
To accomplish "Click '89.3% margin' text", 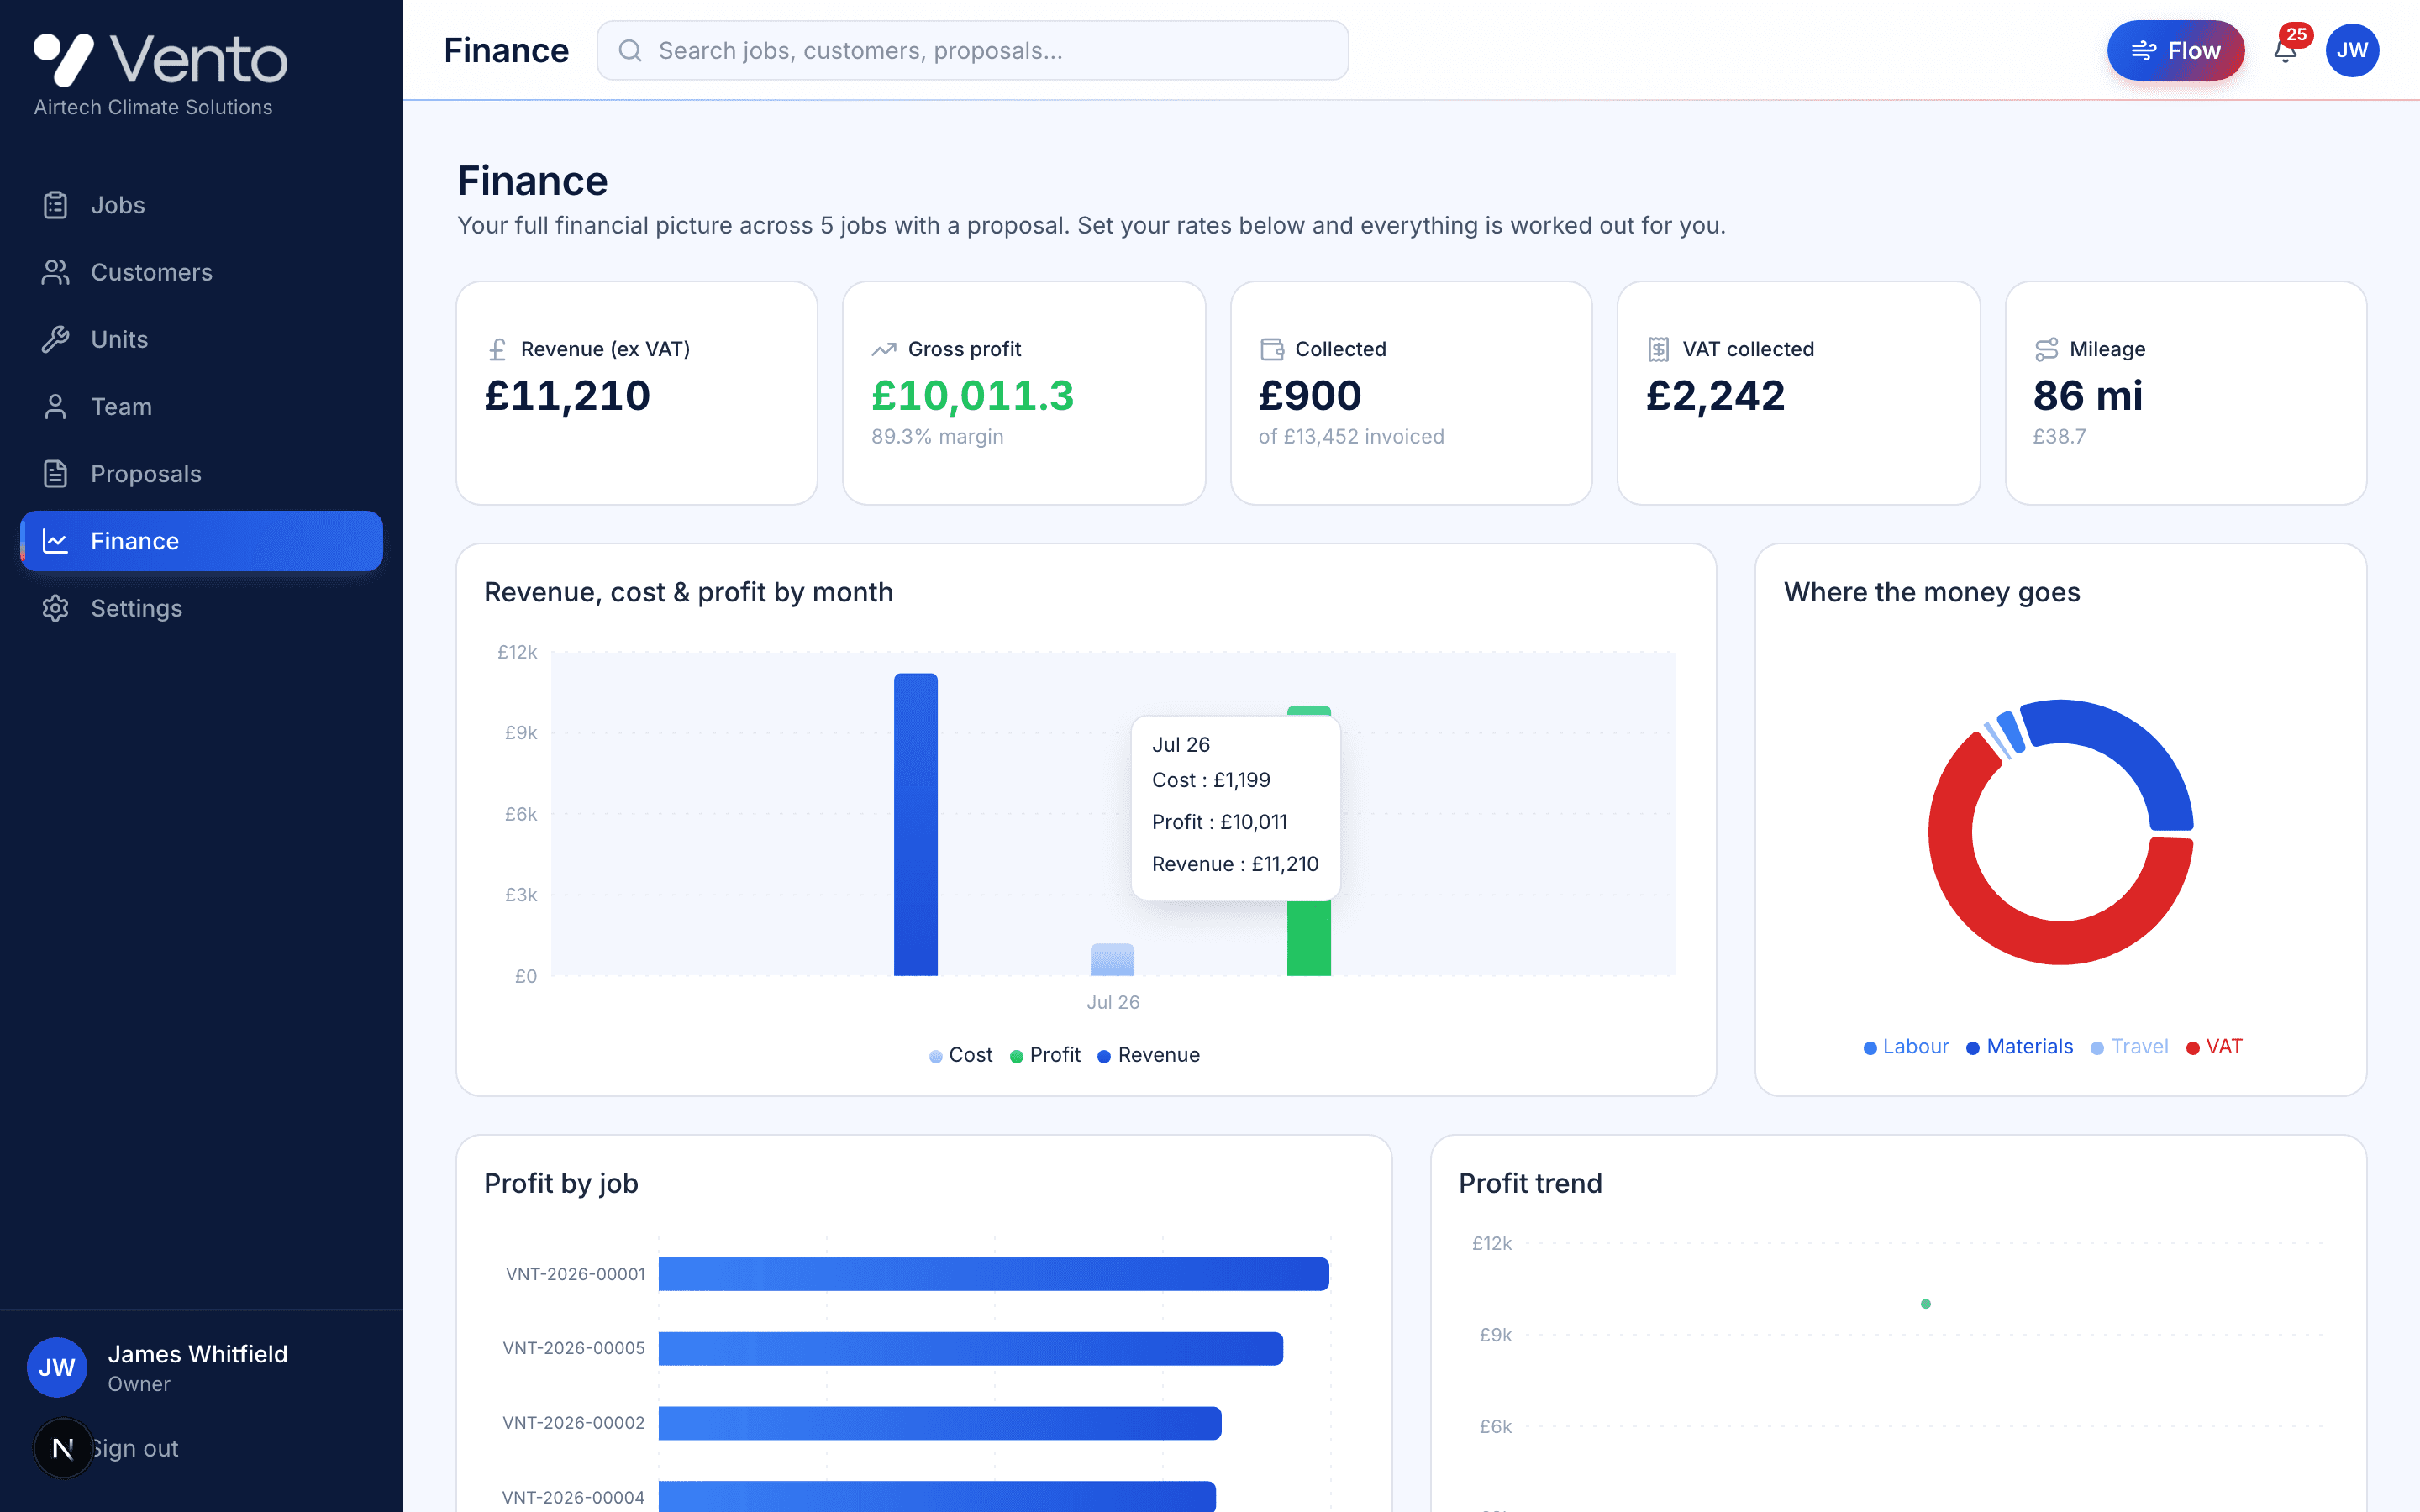I will coord(937,437).
